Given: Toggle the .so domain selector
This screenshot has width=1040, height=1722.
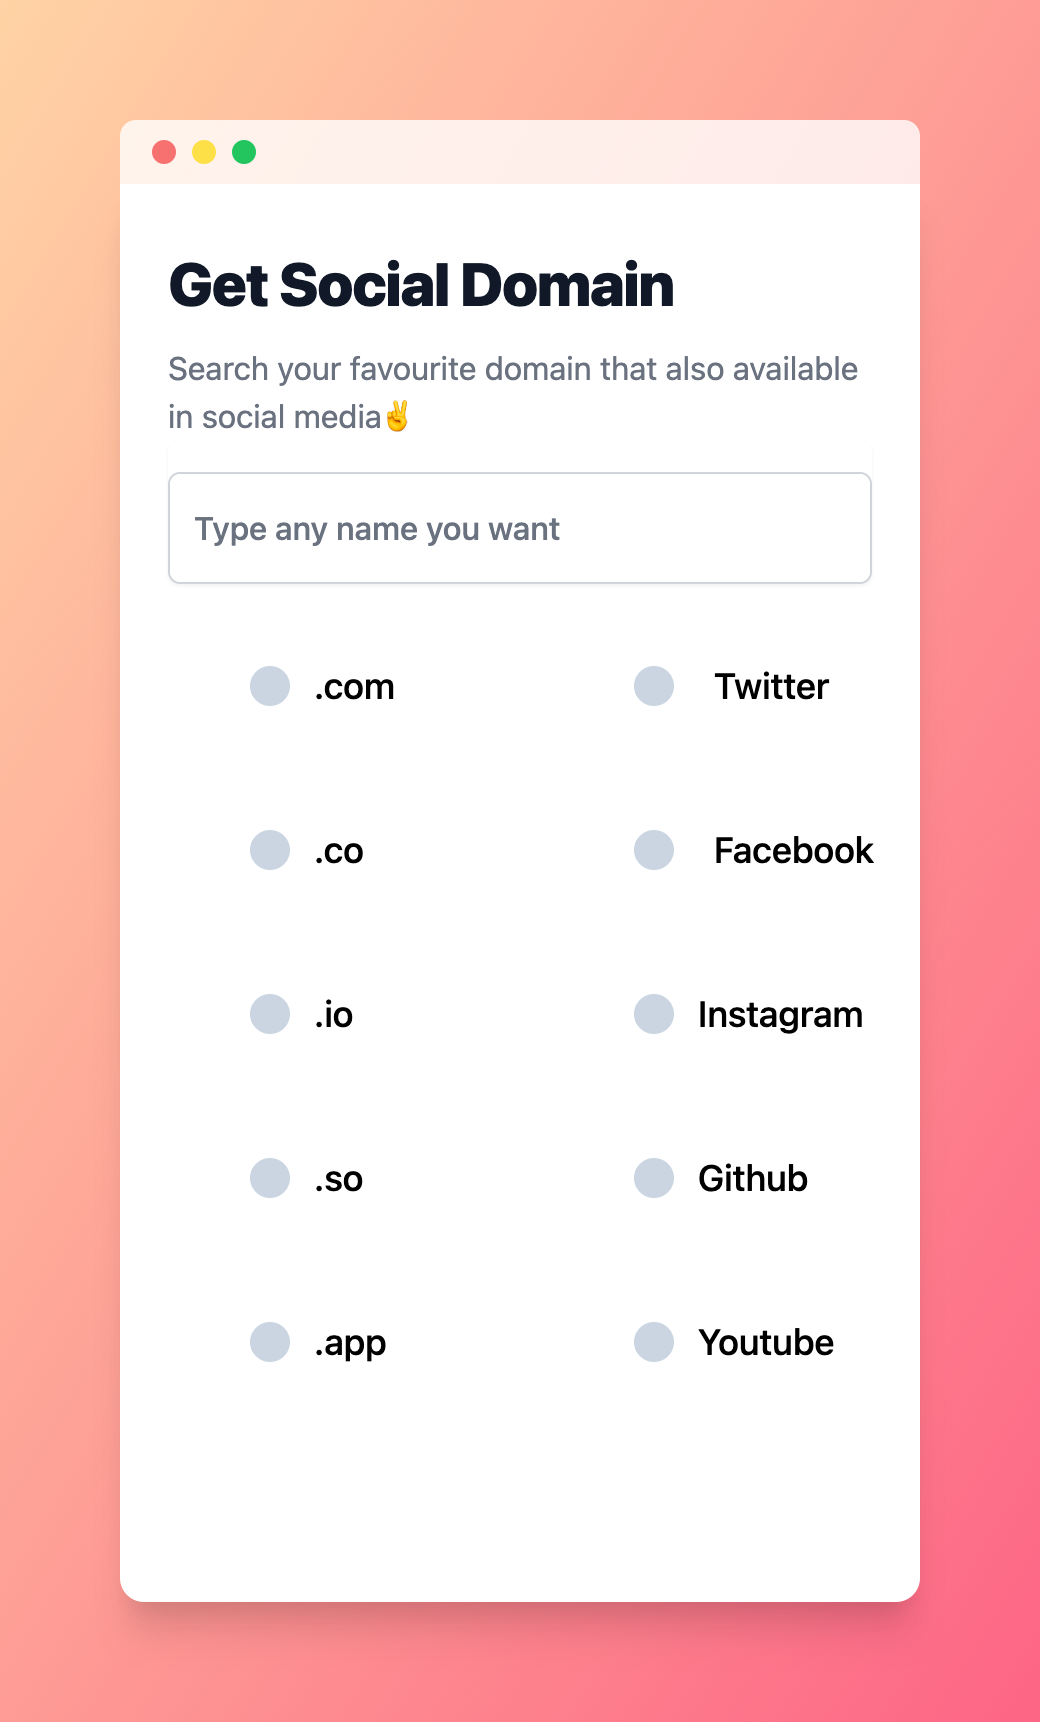Looking at the screenshot, I should coord(269,1178).
